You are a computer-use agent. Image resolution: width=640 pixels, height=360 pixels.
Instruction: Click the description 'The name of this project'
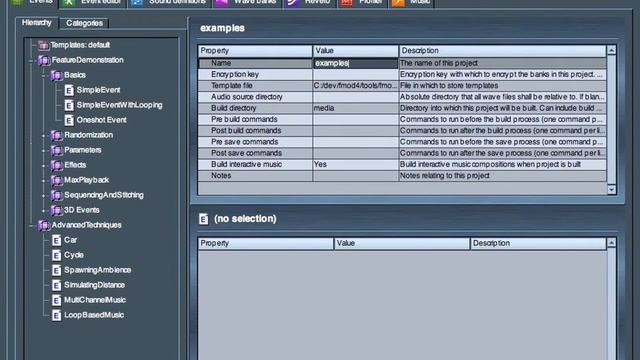click(x=439, y=63)
